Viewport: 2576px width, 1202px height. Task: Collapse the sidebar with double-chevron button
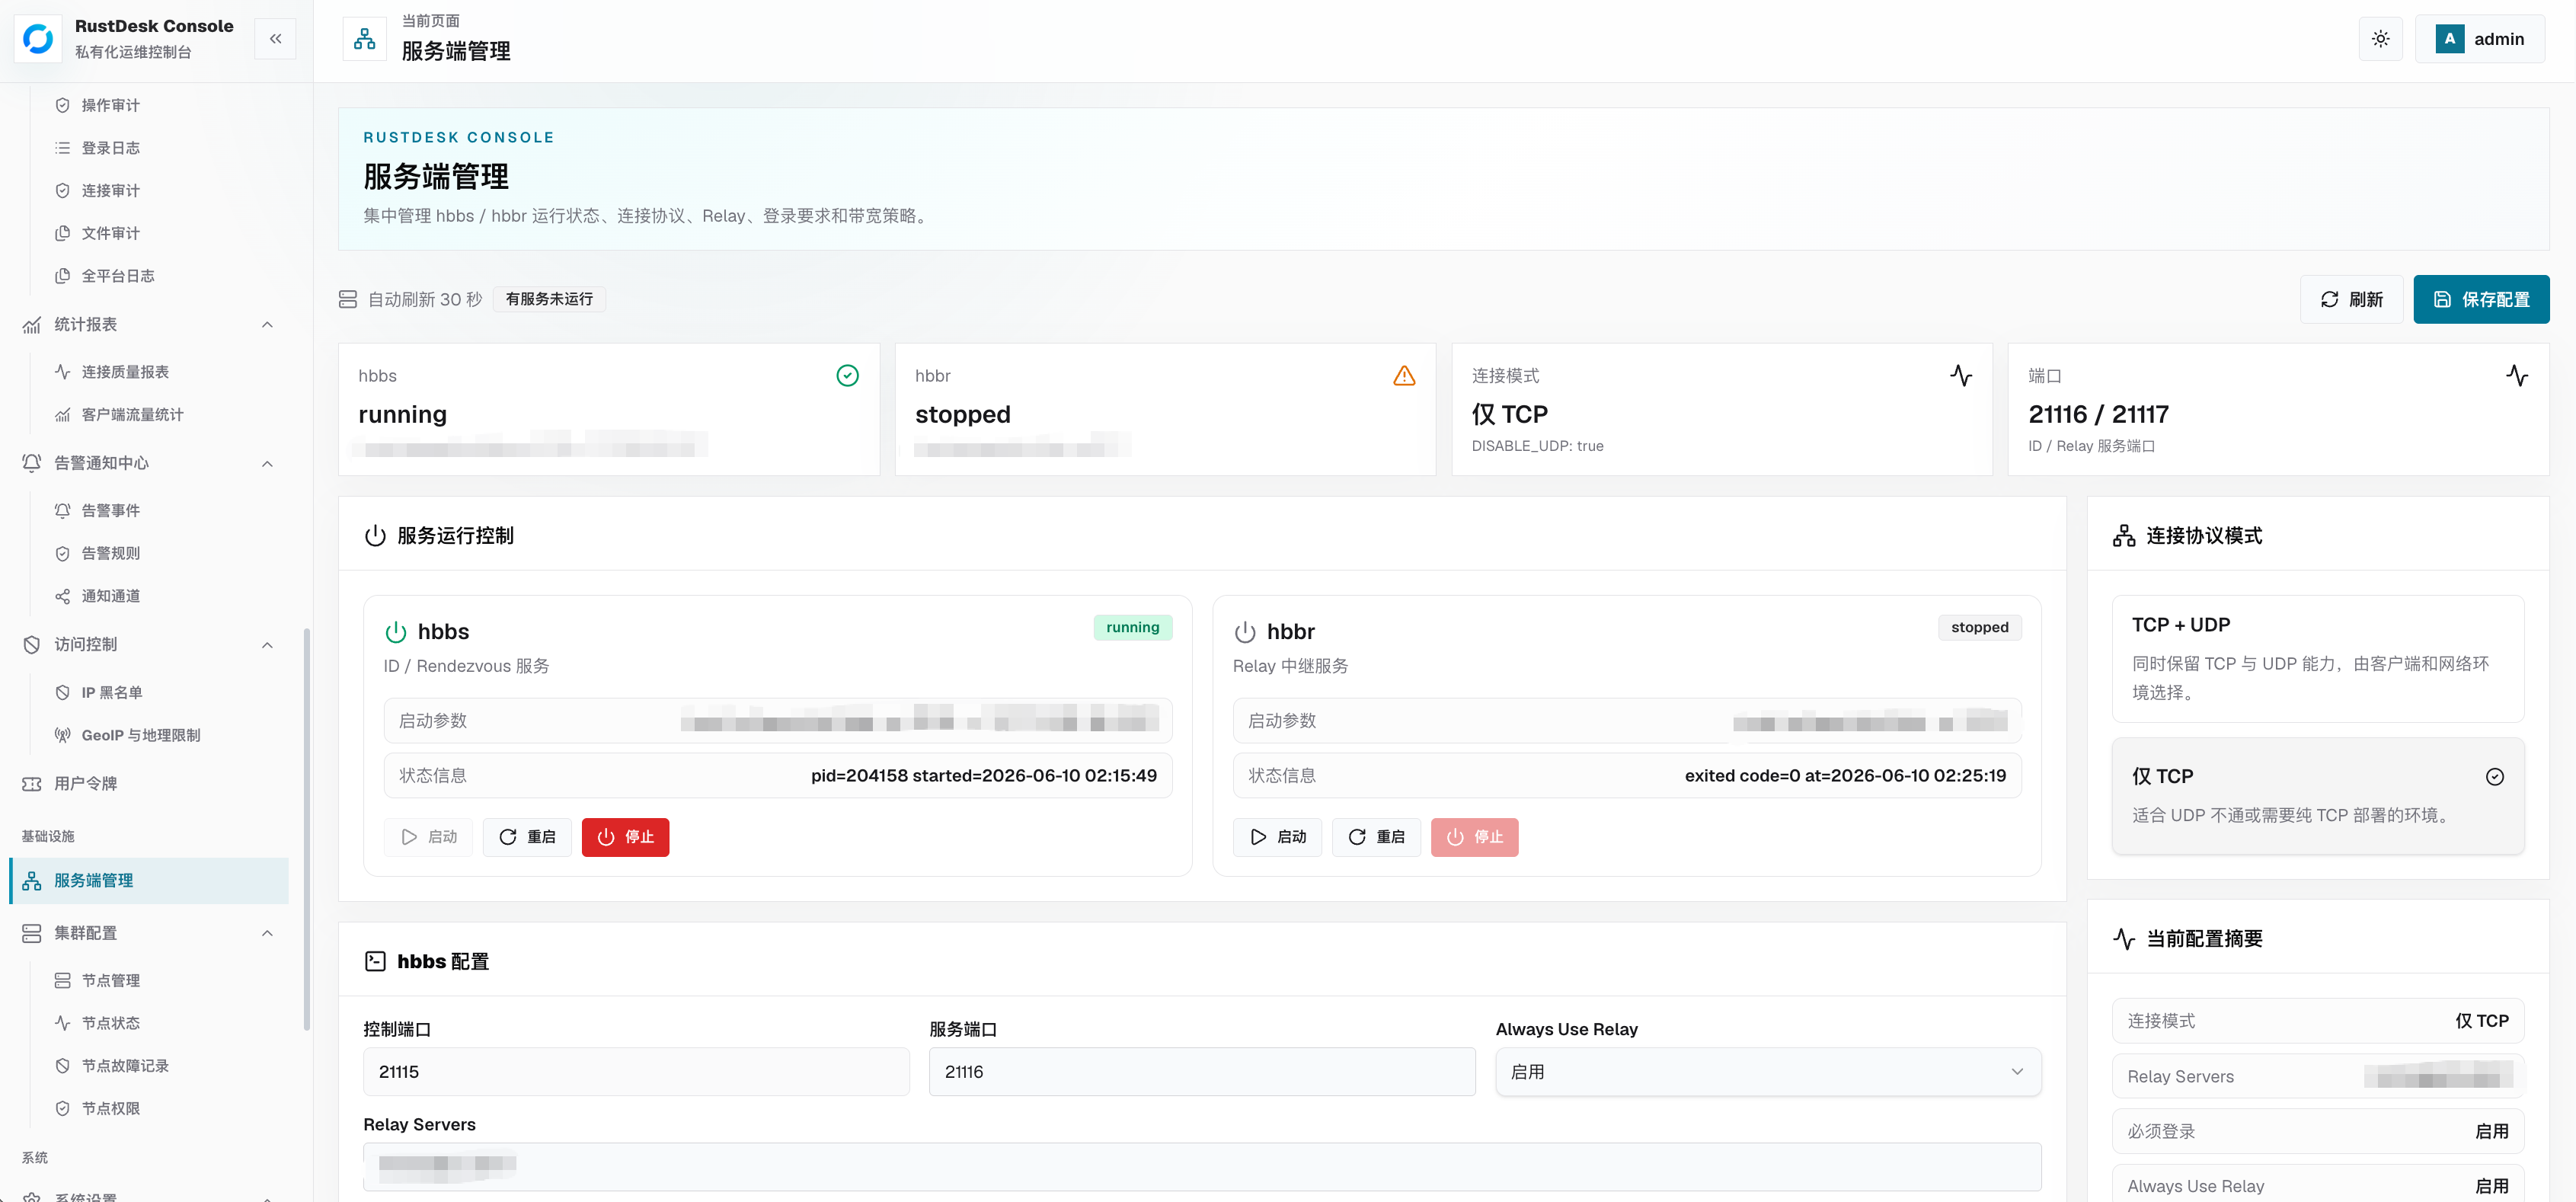(x=275, y=39)
